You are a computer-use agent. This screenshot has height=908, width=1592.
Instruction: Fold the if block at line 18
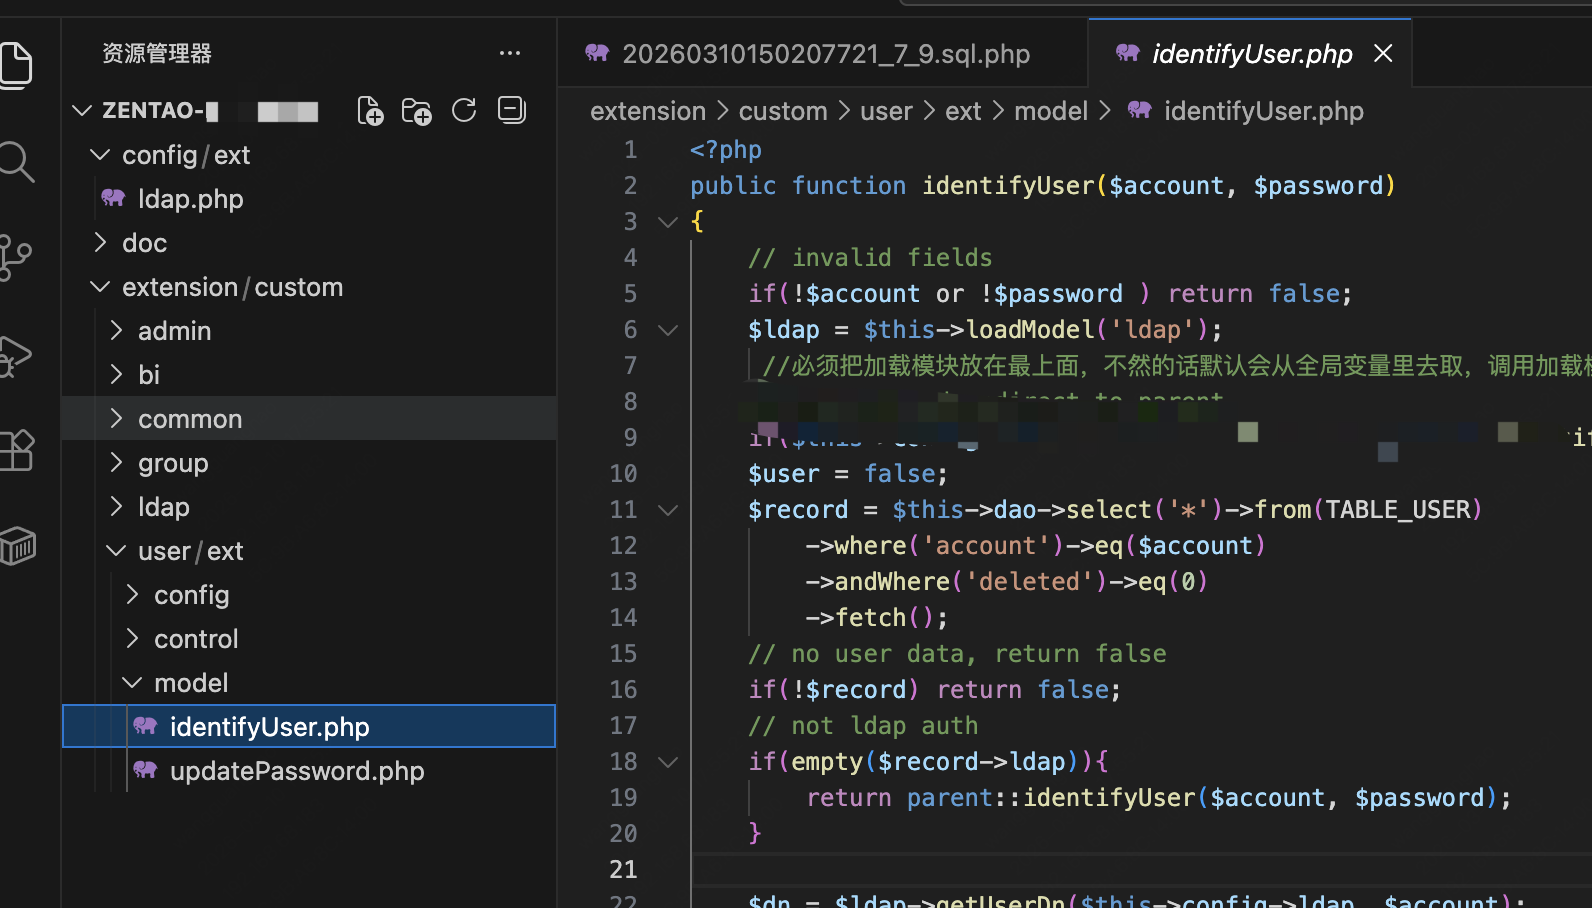pyautogui.click(x=668, y=762)
